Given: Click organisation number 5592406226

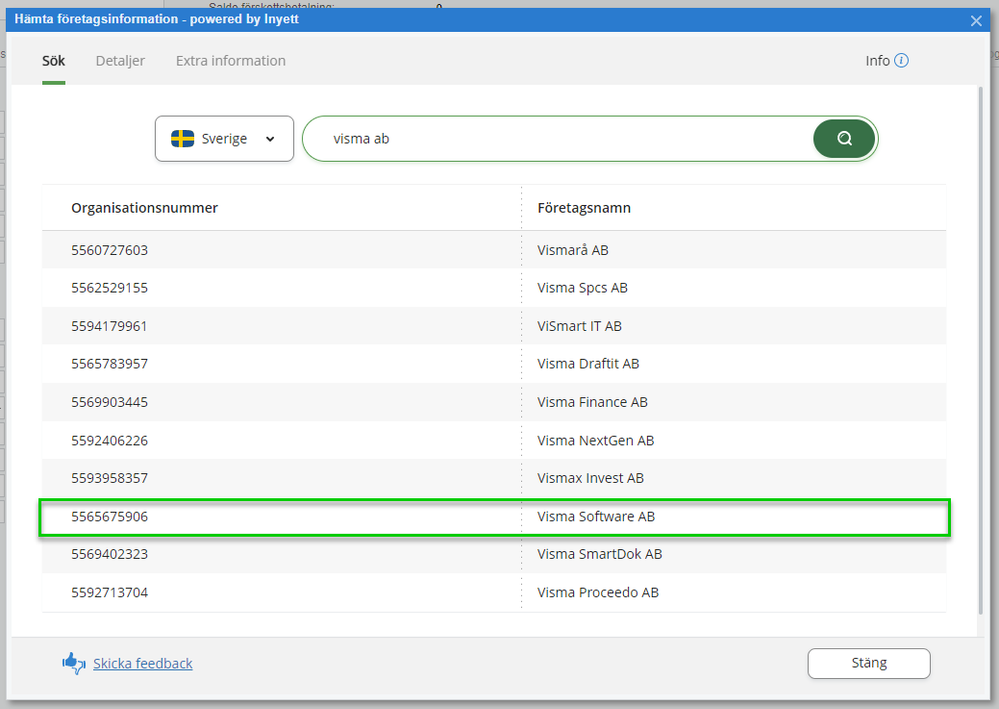Looking at the screenshot, I should [110, 440].
